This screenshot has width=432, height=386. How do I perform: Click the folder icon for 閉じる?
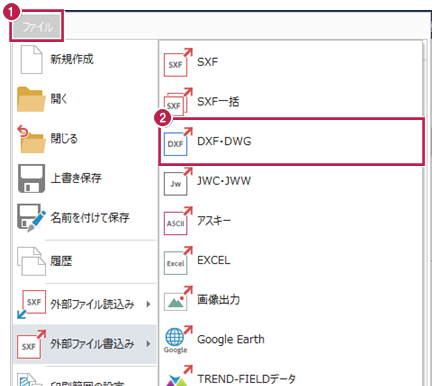click(x=31, y=139)
